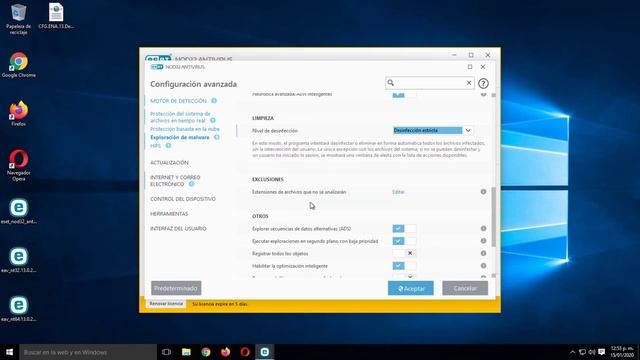The image size is (640, 360).
Task: Open Control del dispositivo section
Action: (183, 199)
